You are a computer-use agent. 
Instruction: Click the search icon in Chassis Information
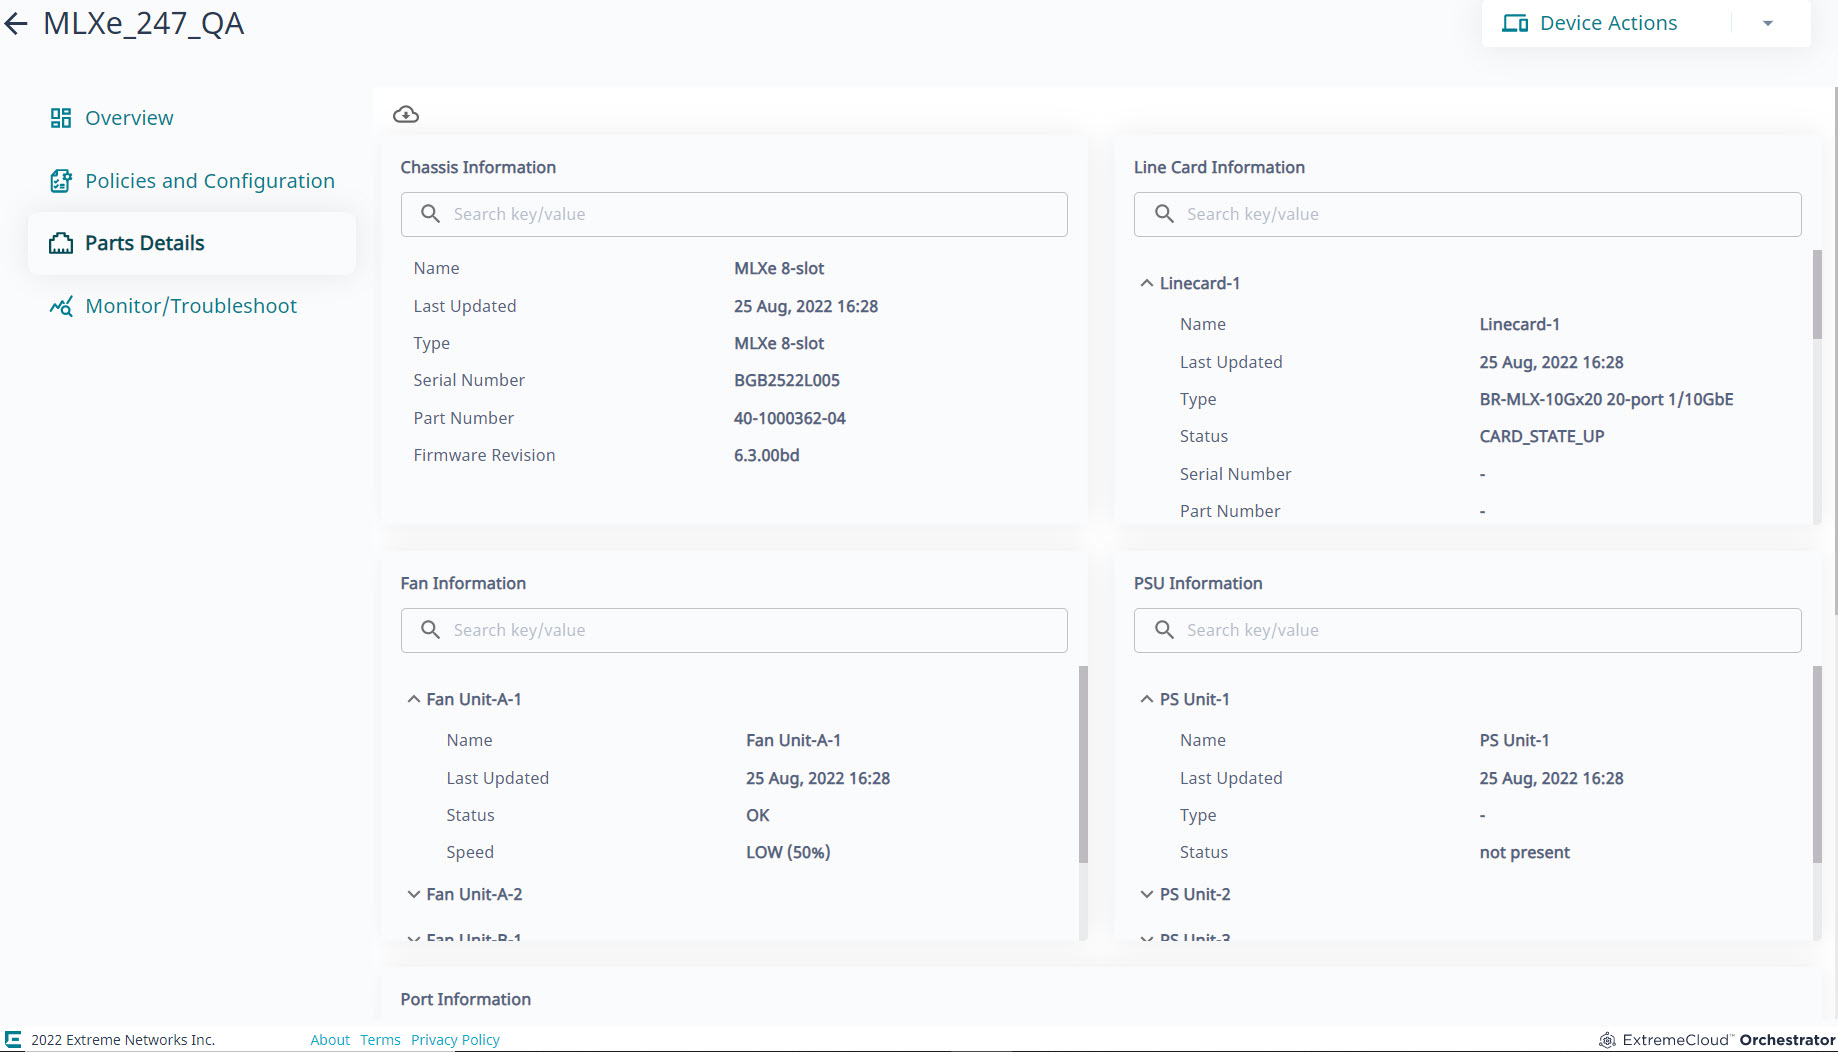[x=430, y=214]
